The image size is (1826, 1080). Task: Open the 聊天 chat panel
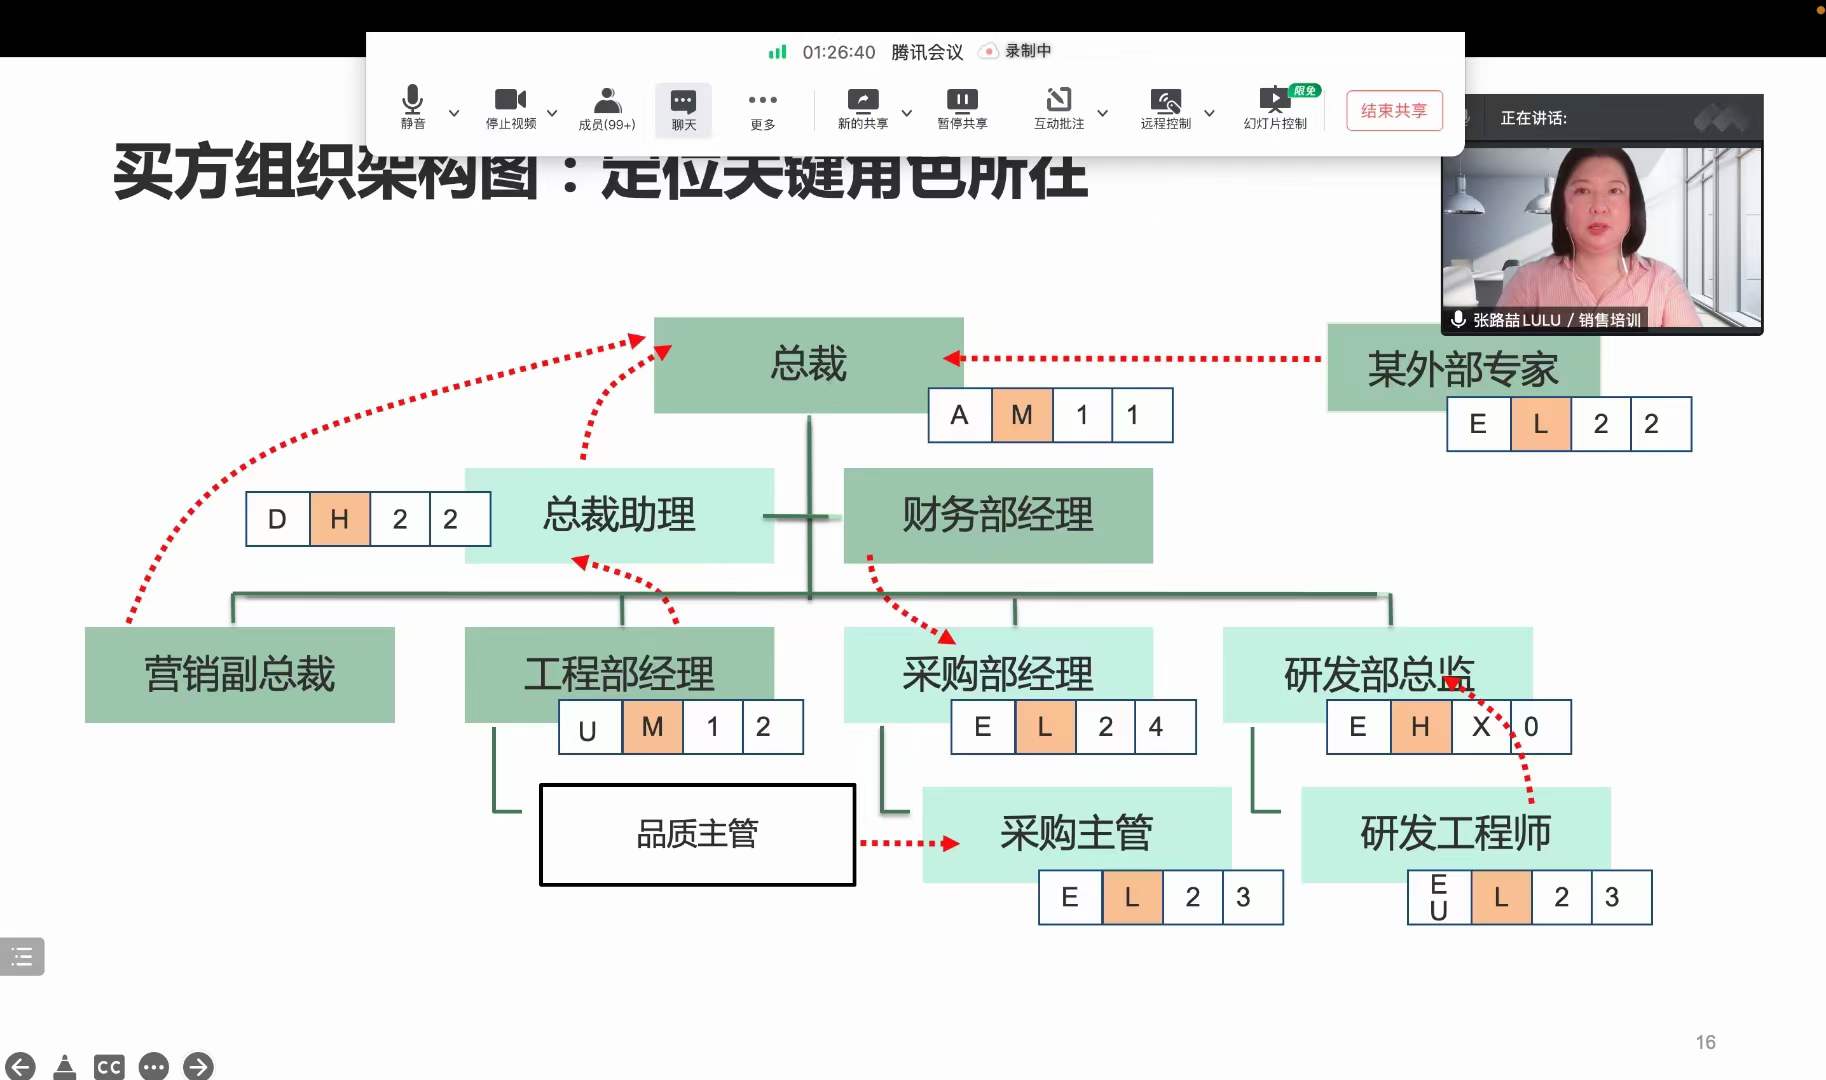684,109
